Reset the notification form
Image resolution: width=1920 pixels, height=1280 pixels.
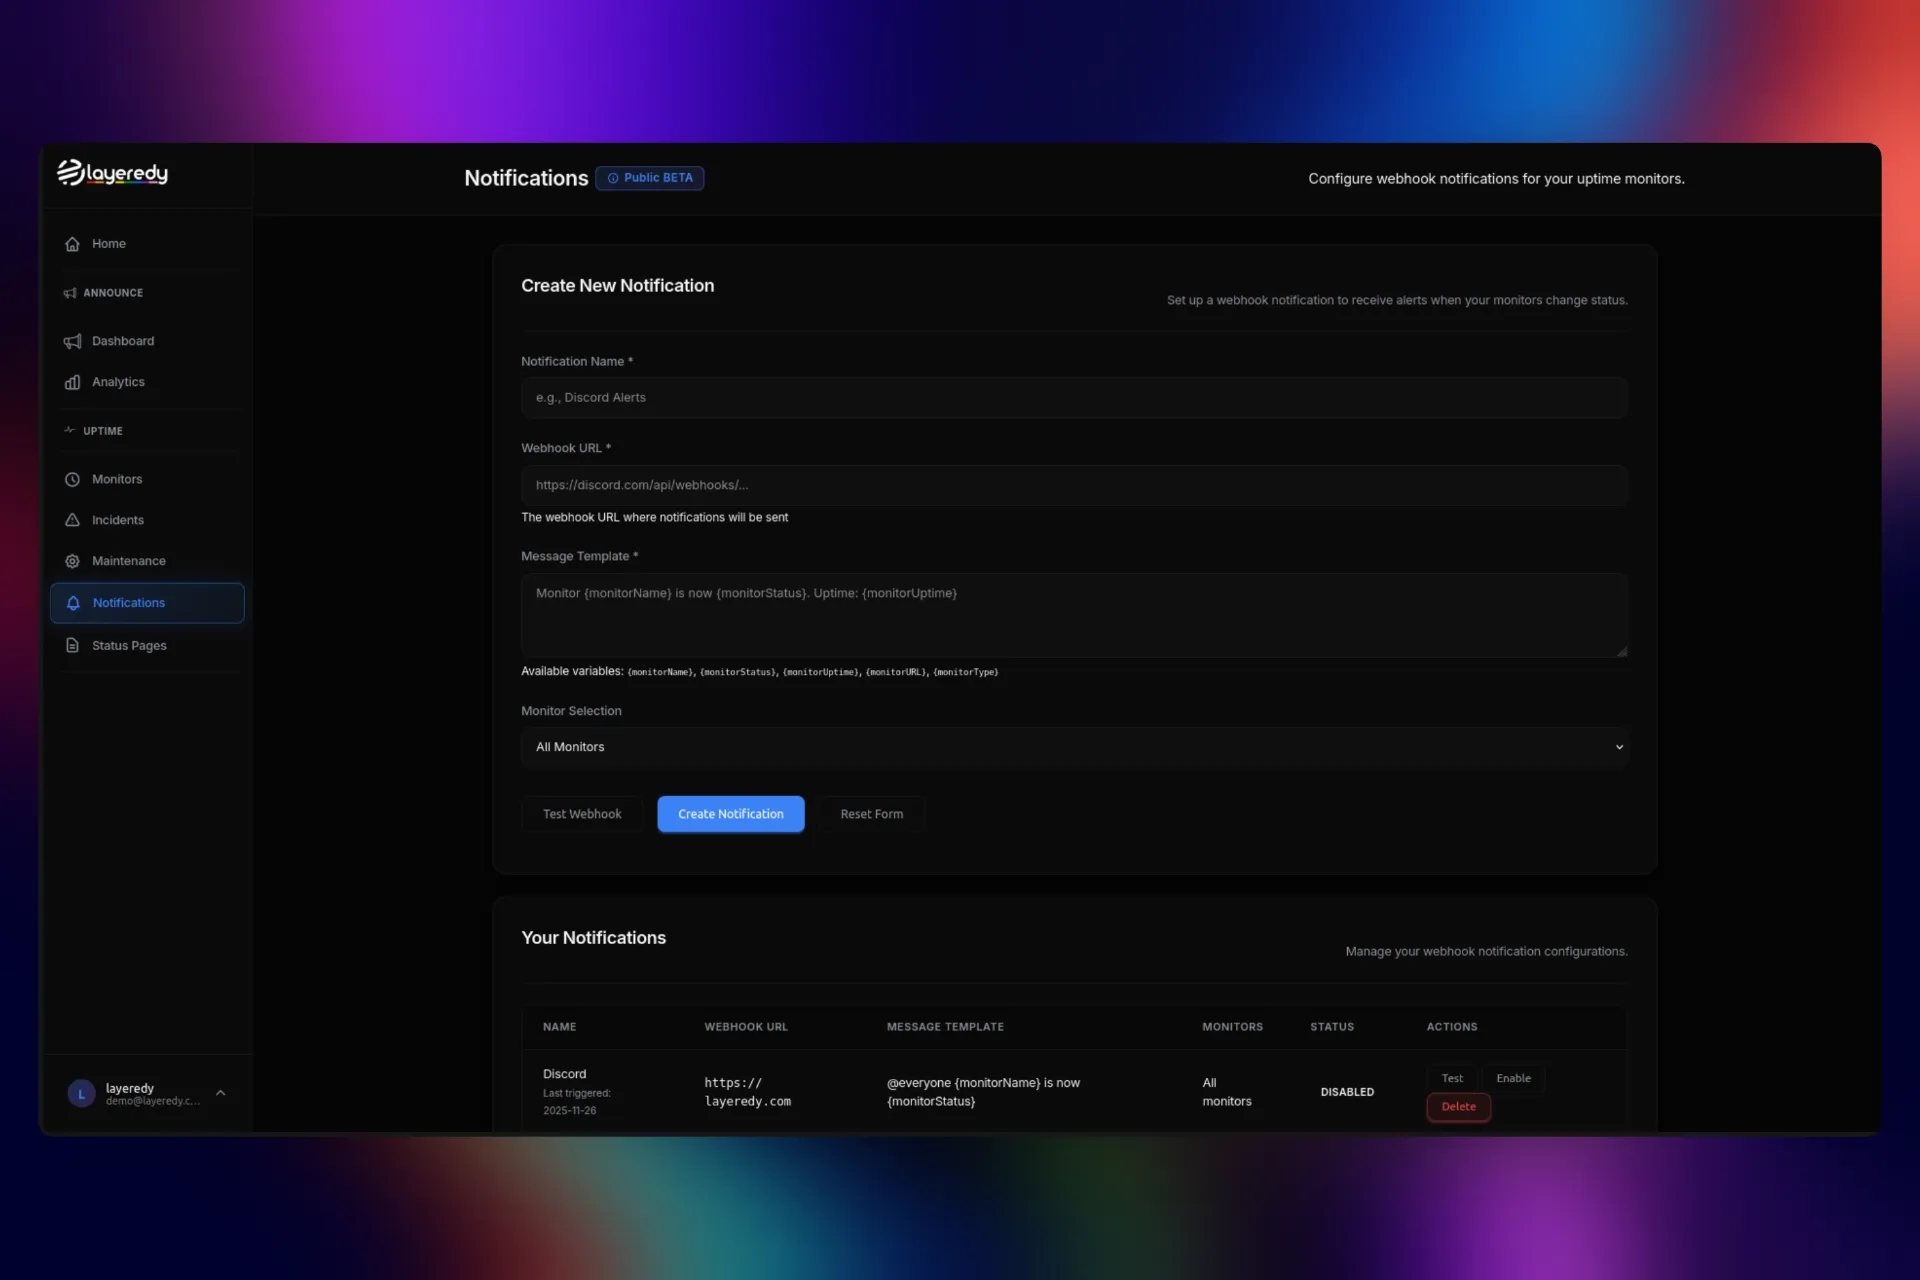pyautogui.click(x=870, y=813)
